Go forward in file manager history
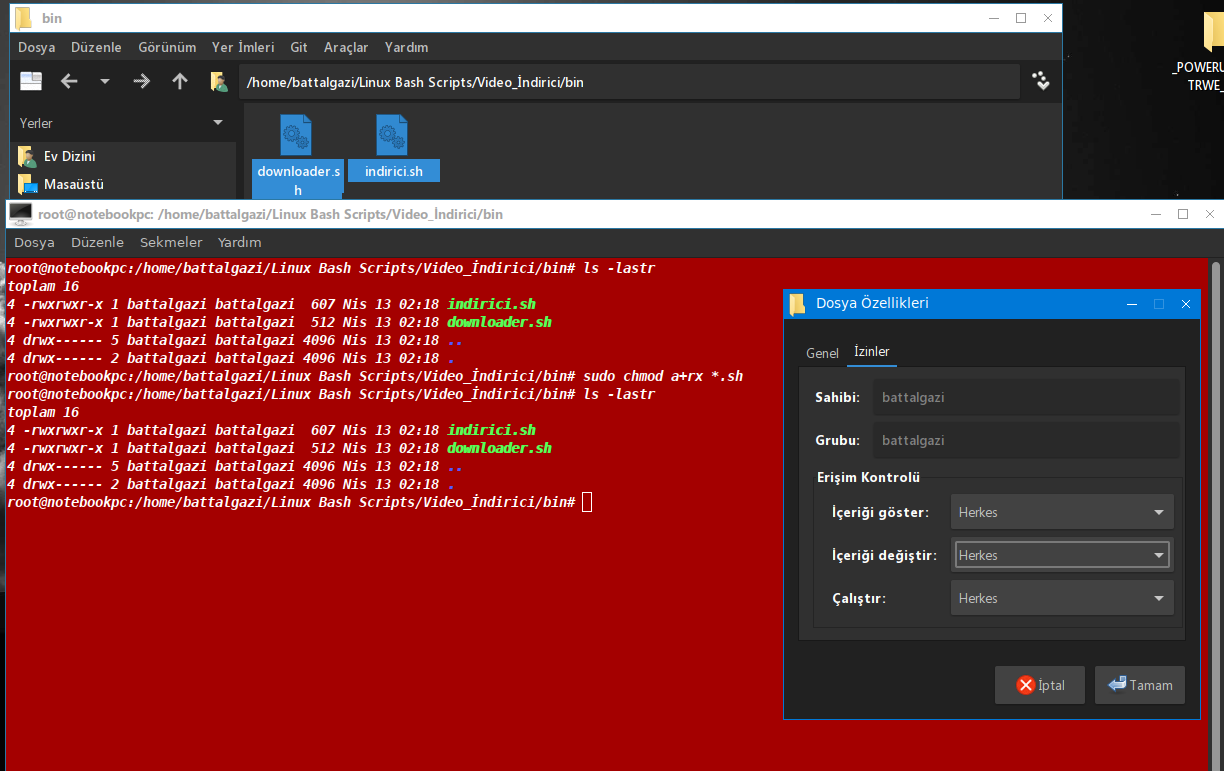Viewport: 1224px width, 771px height. [x=142, y=82]
